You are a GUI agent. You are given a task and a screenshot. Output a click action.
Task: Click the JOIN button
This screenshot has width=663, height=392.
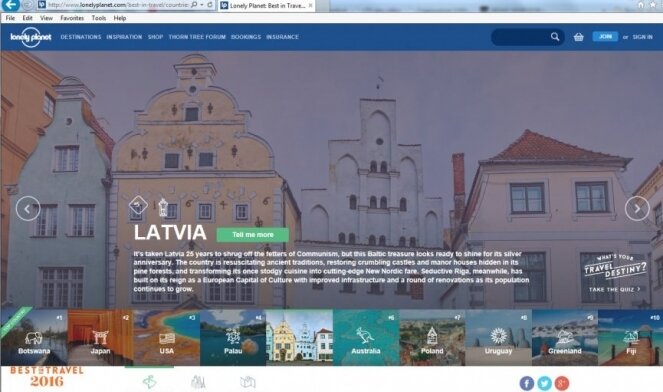tap(605, 37)
